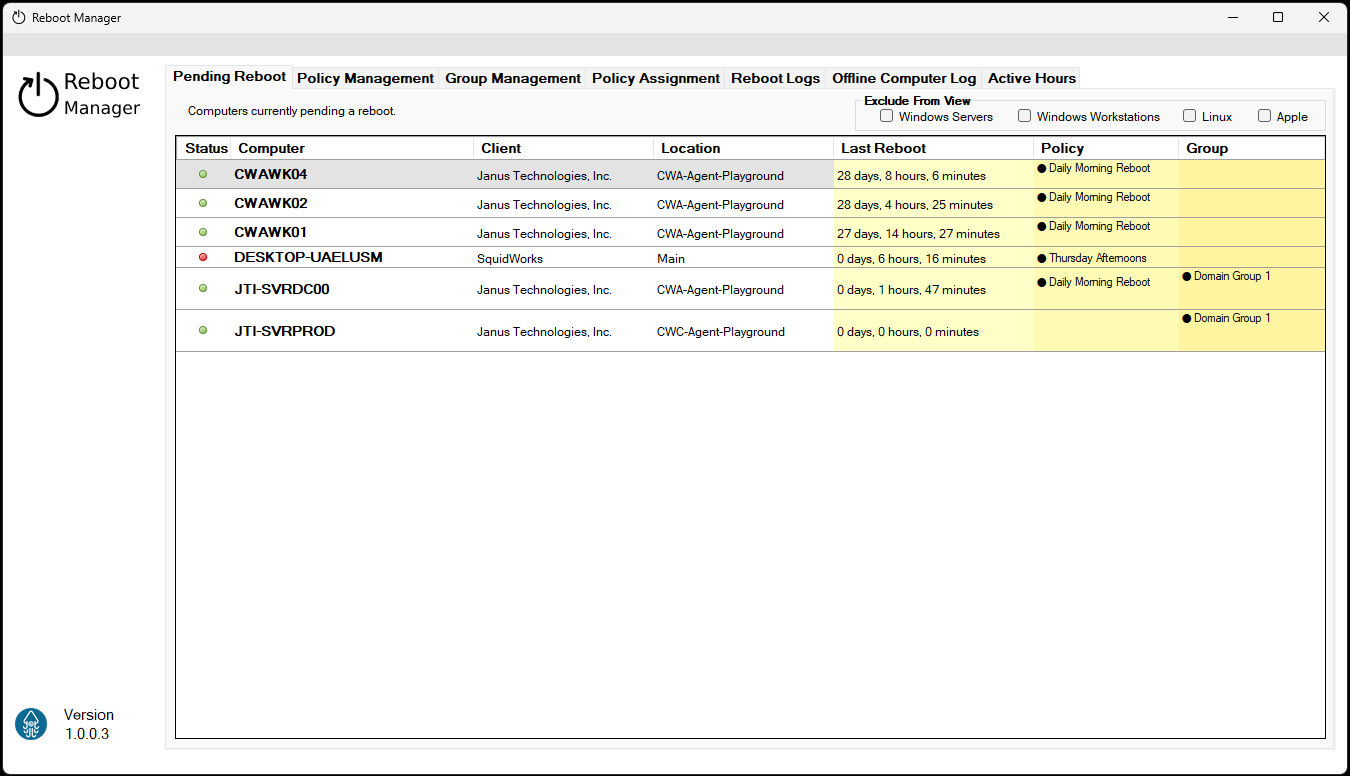The image size is (1350, 776).
Task: Click green status dot for CWAWK04
Action: coord(203,174)
